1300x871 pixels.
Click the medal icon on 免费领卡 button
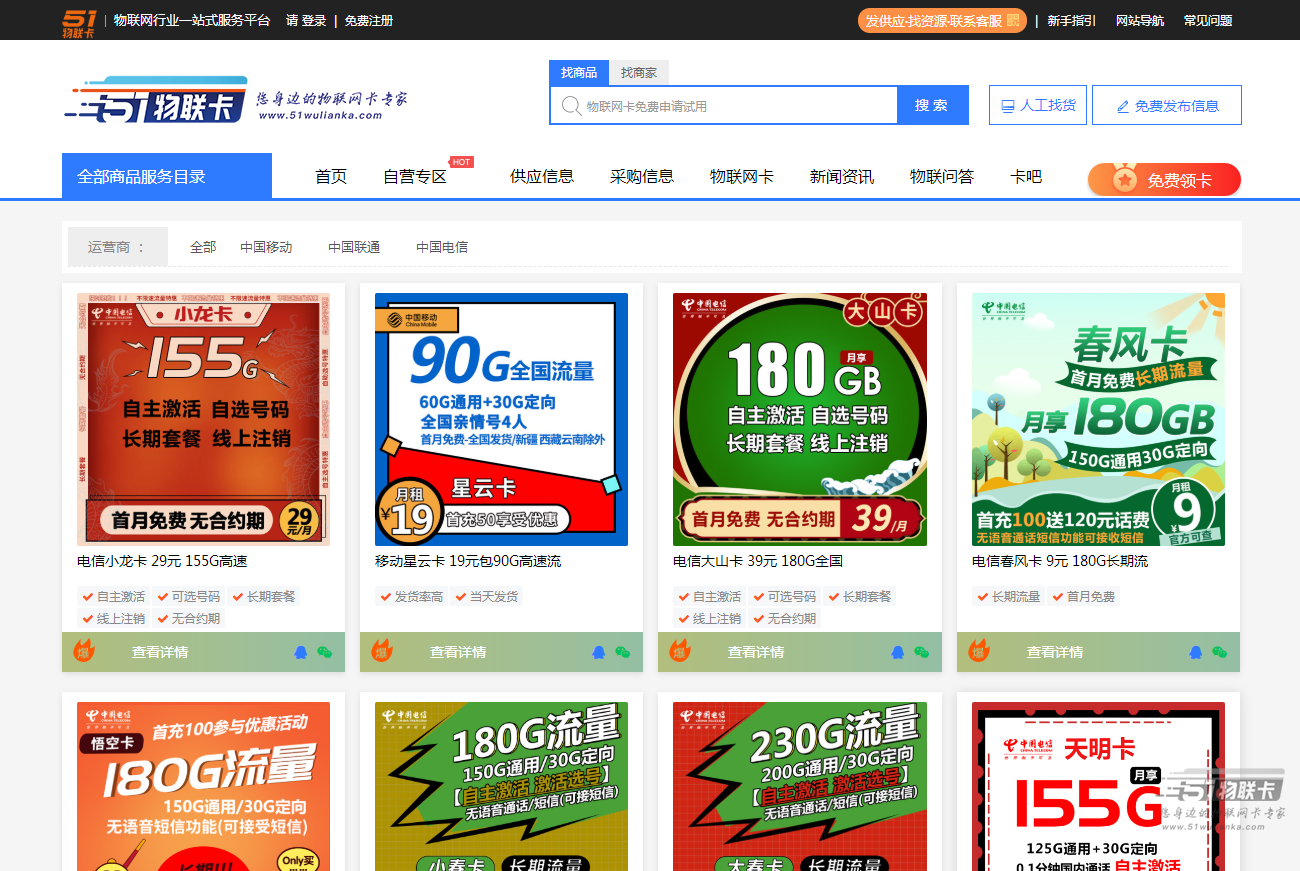click(x=1125, y=179)
